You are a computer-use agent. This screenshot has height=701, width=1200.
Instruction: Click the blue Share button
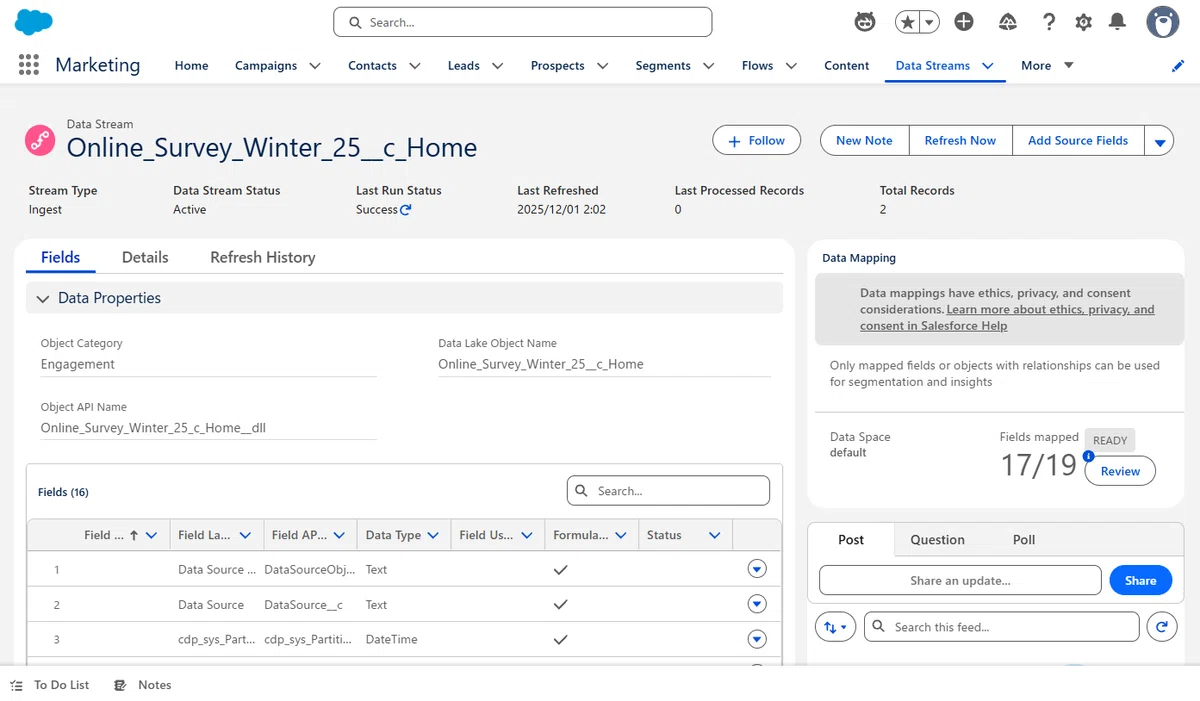coord(1140,580)
